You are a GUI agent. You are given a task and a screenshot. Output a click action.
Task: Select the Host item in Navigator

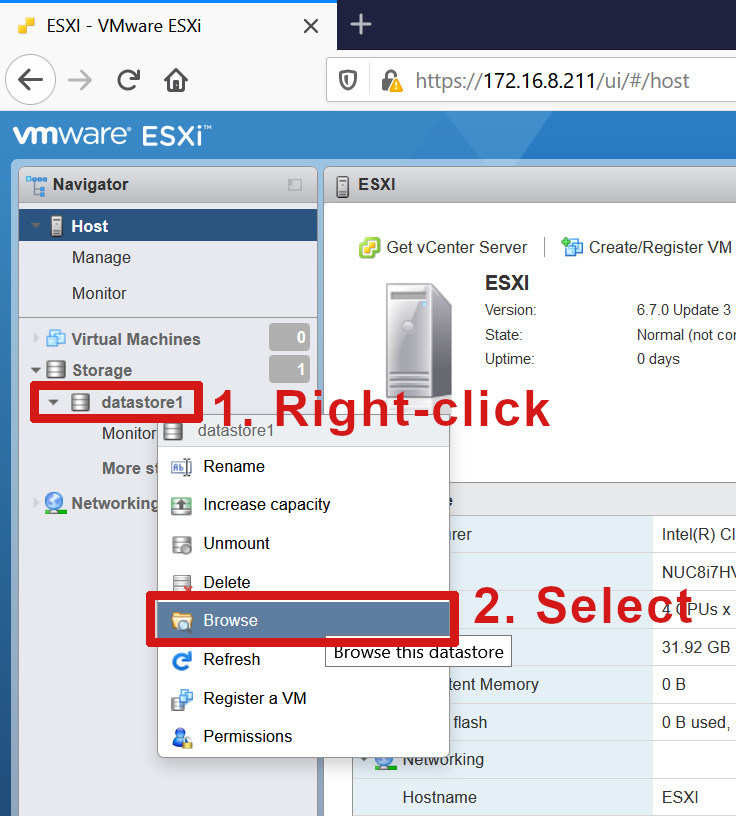pos(168,225)
